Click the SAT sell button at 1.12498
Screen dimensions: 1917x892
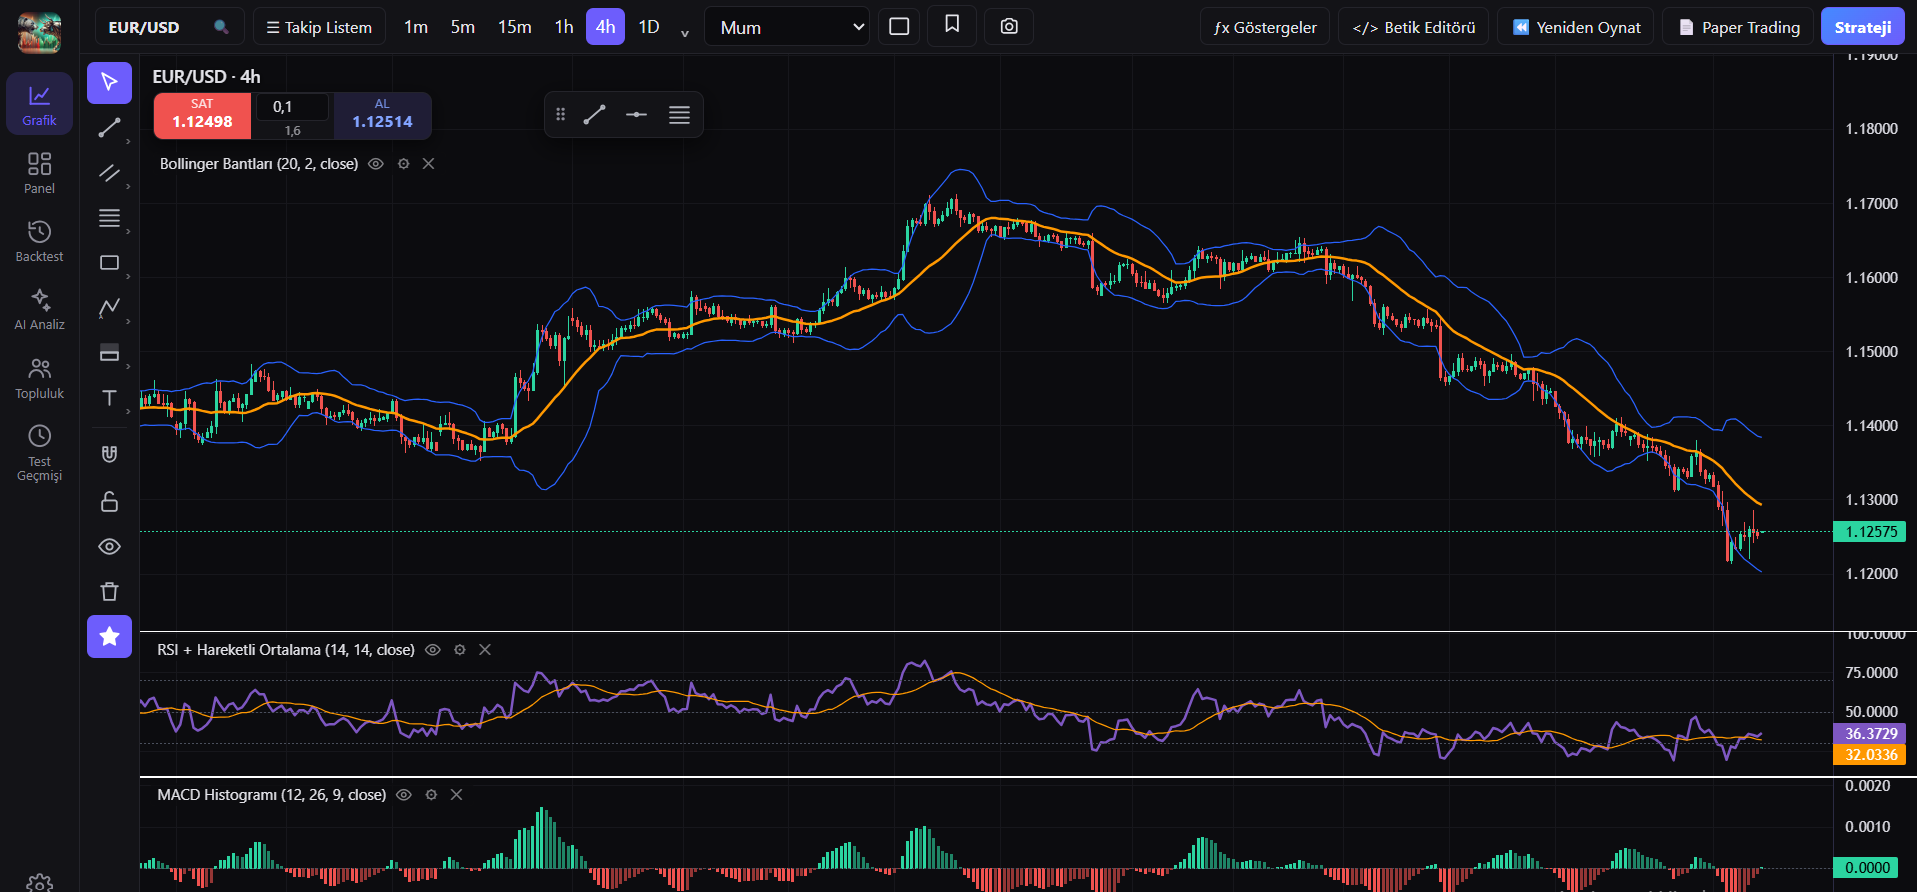click(202, 115)
